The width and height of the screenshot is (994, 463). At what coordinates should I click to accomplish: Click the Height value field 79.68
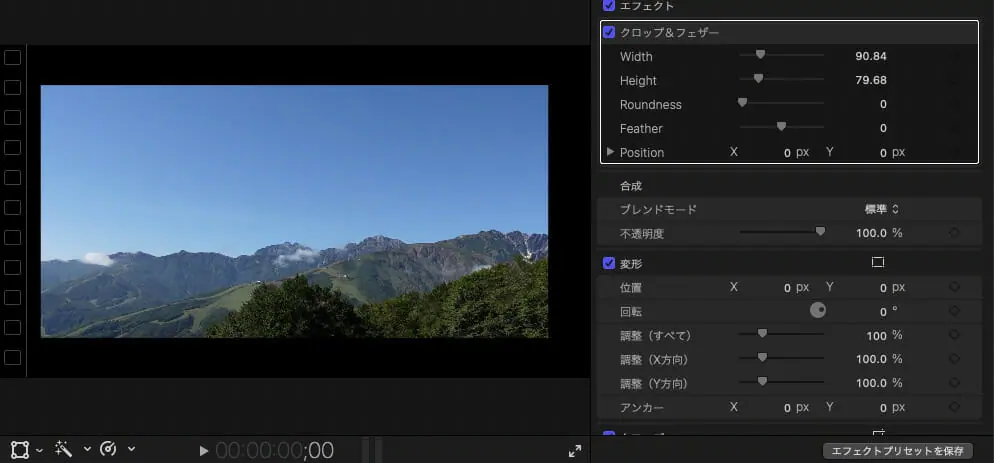(871, 80)
